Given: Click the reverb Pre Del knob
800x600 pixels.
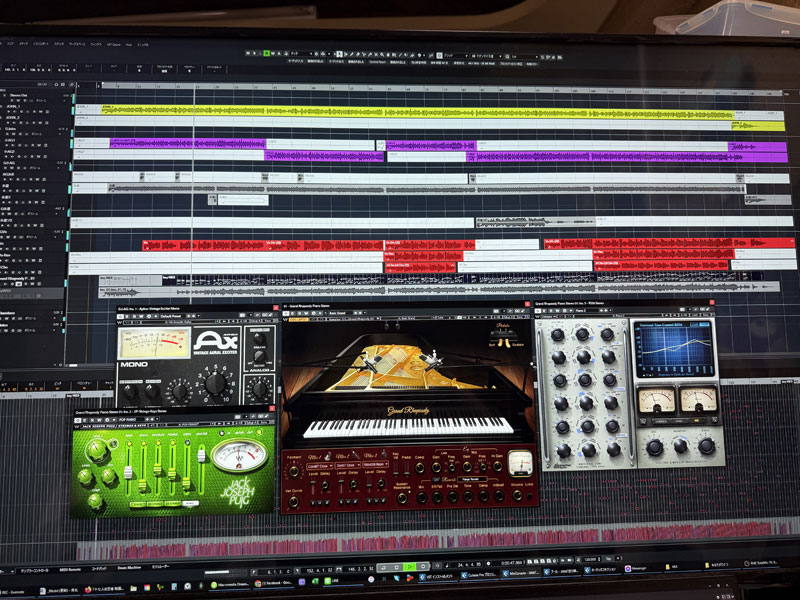Looking at the screenshot, I should click(453, 496).
